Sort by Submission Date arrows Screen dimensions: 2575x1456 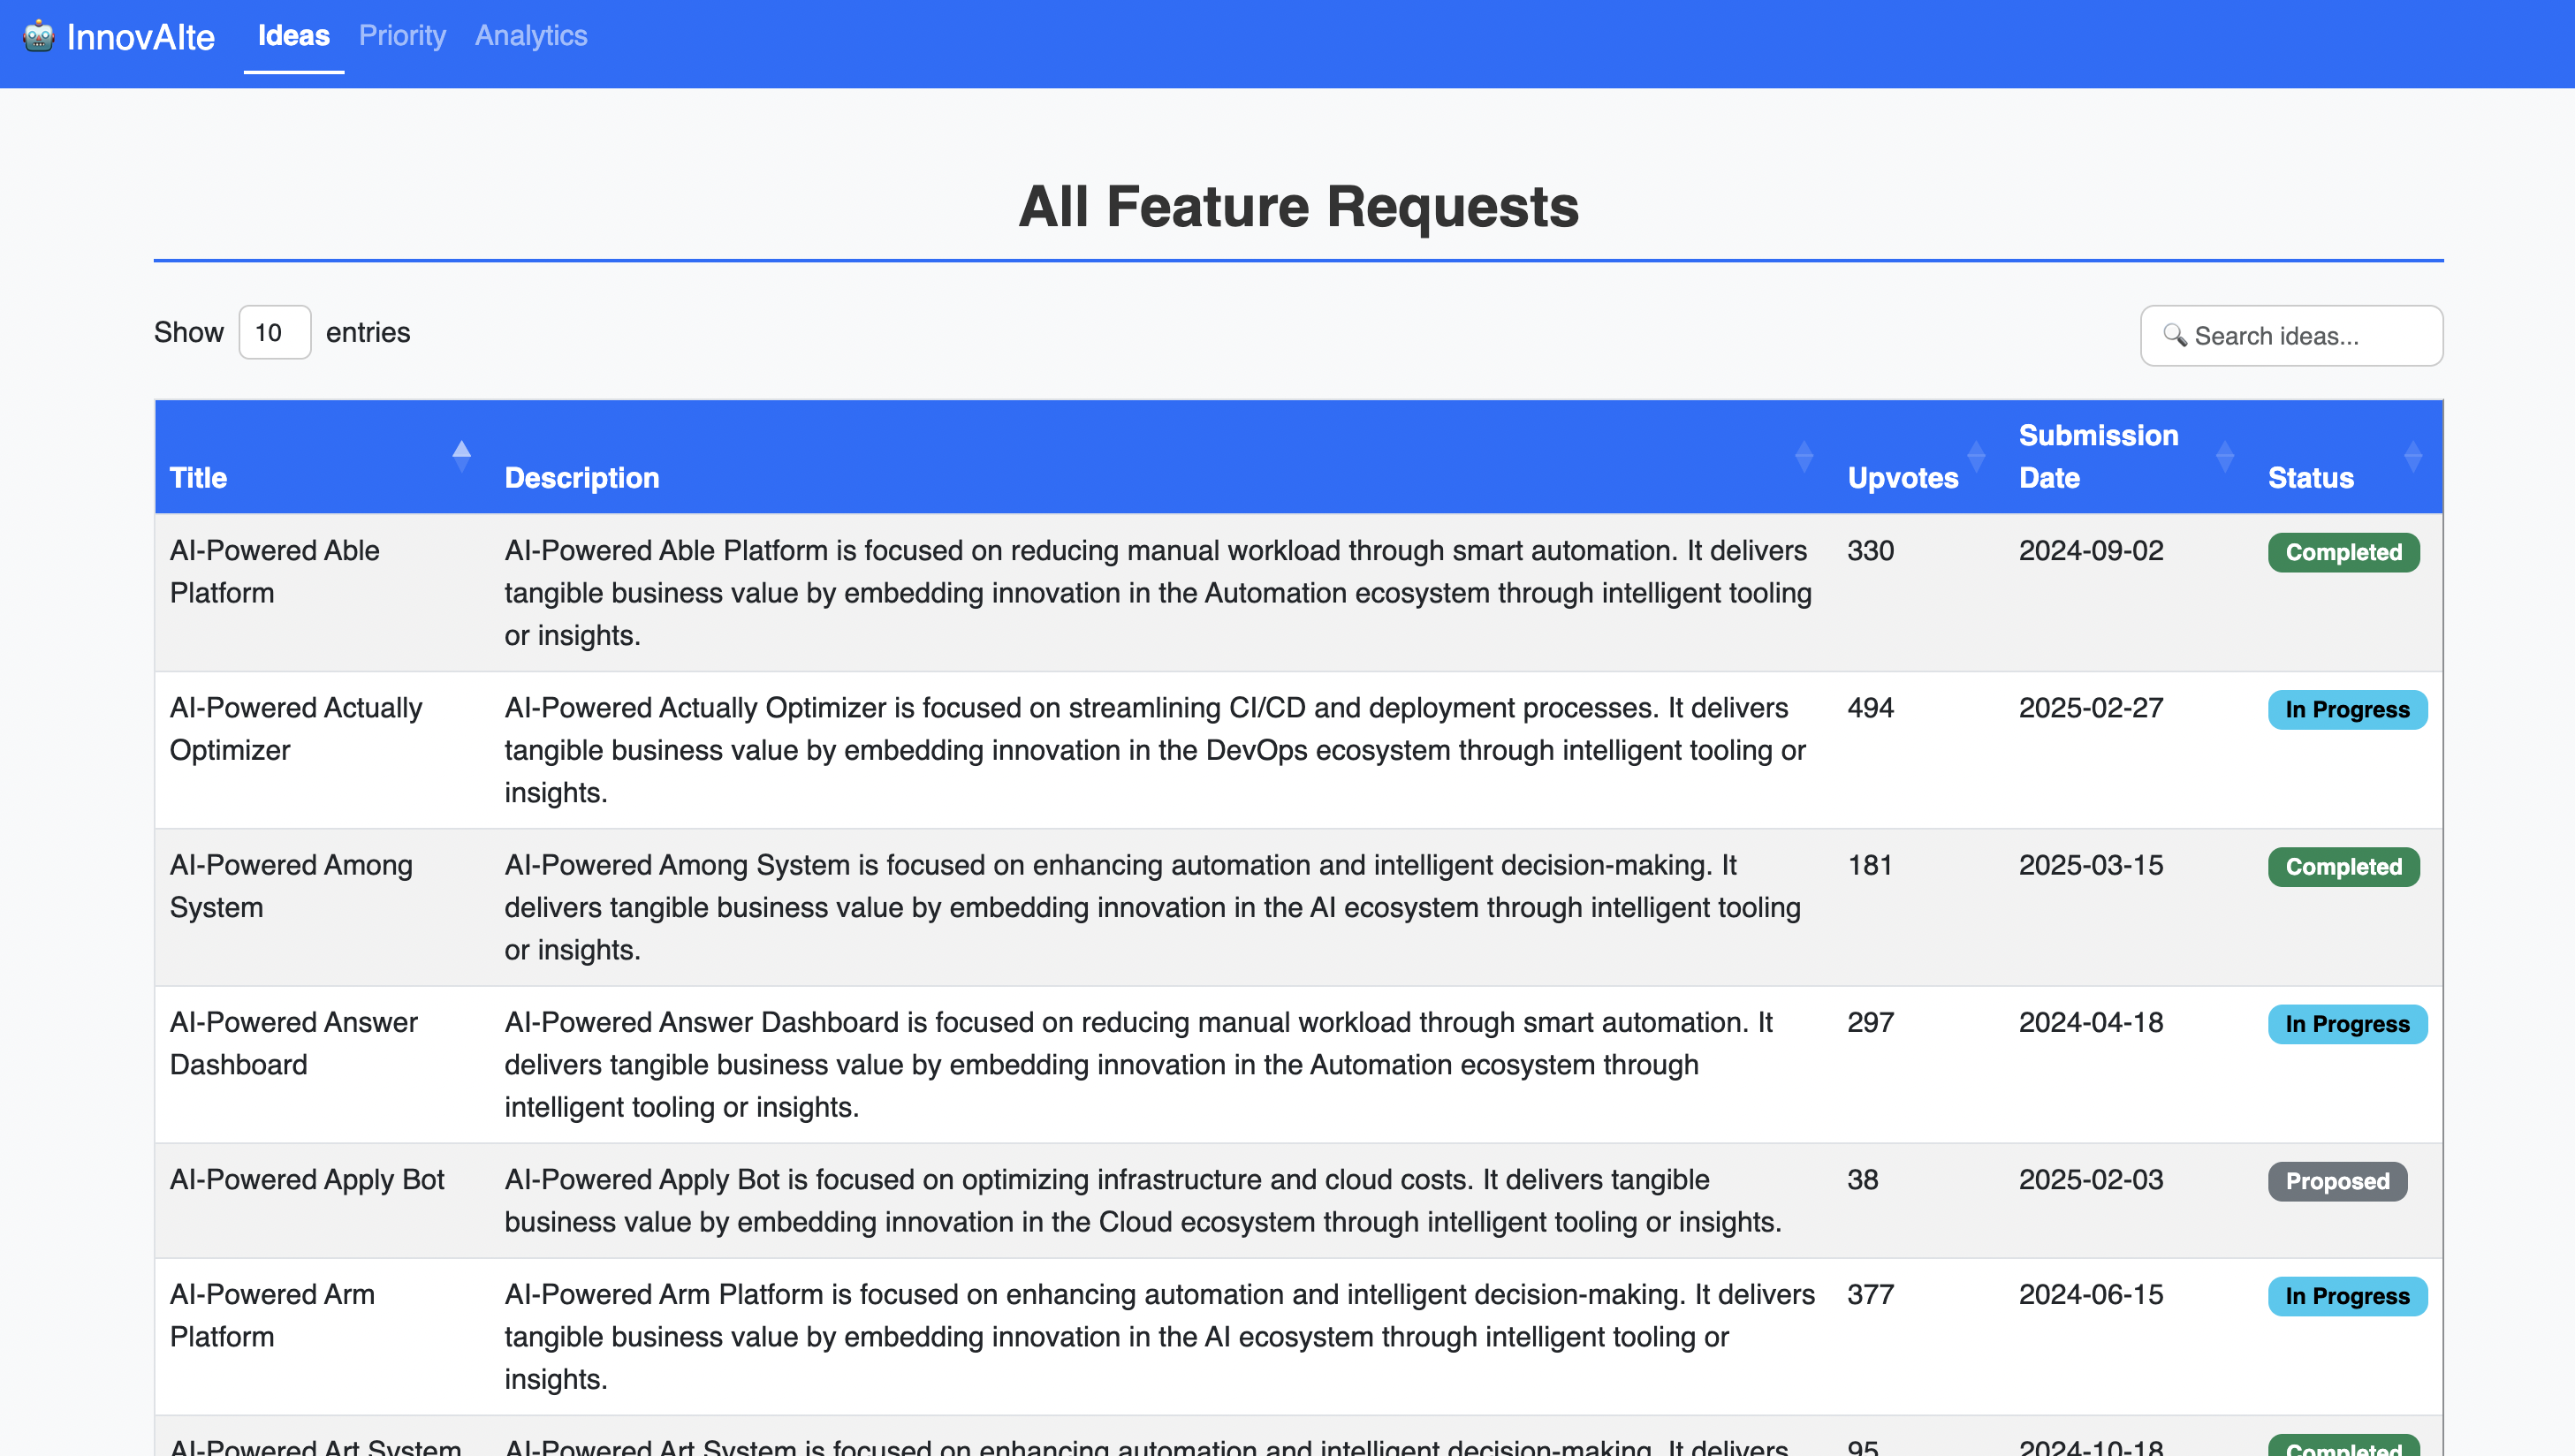coord(2224,456)
